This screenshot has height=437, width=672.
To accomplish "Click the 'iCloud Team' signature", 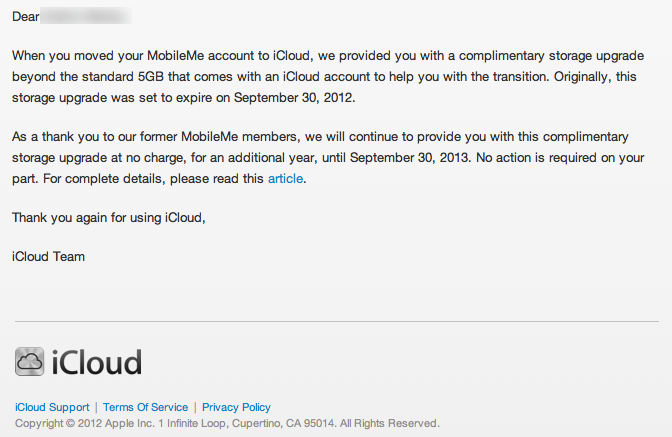I will point(48,257).
